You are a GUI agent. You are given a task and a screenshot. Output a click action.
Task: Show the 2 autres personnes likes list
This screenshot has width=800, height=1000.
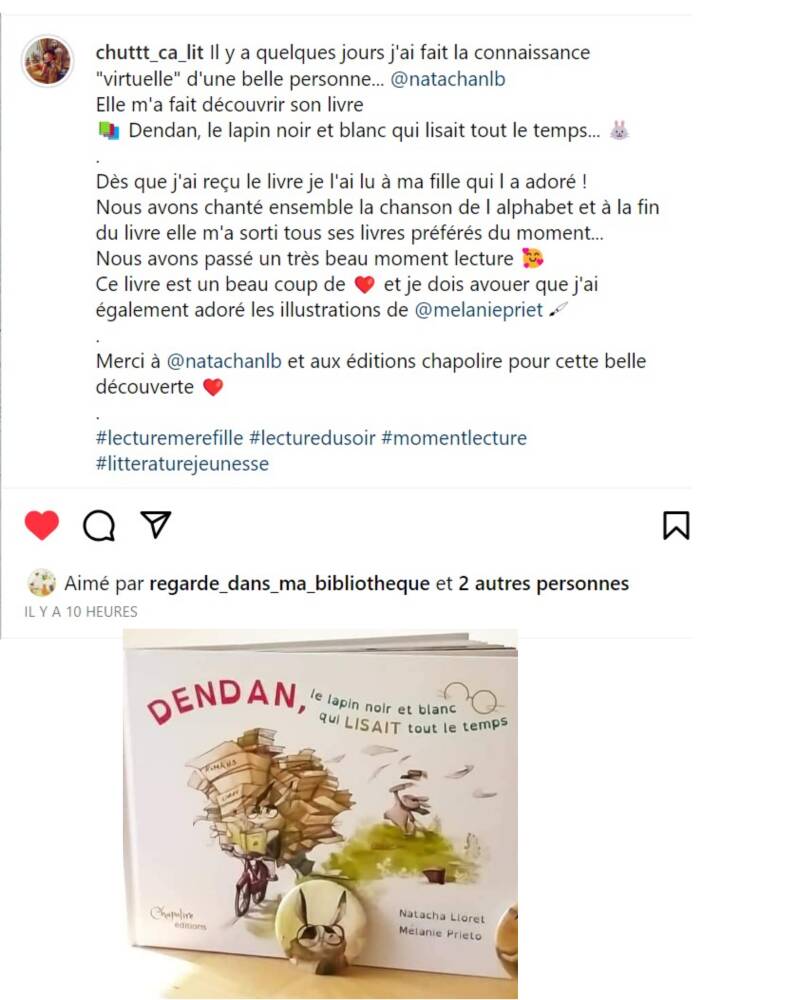(544, 583)
